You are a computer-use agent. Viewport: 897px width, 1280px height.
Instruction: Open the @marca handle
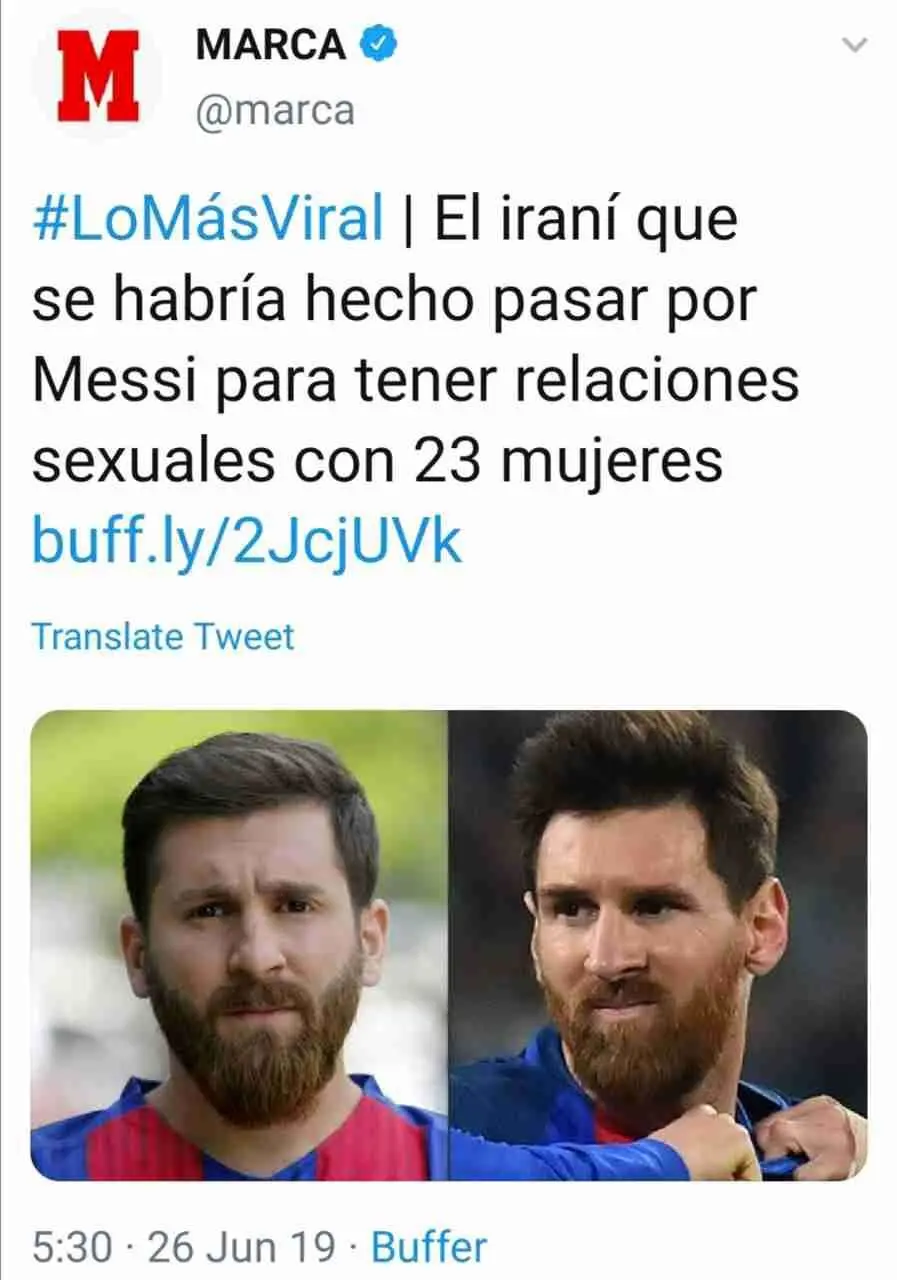coord(275,111)
